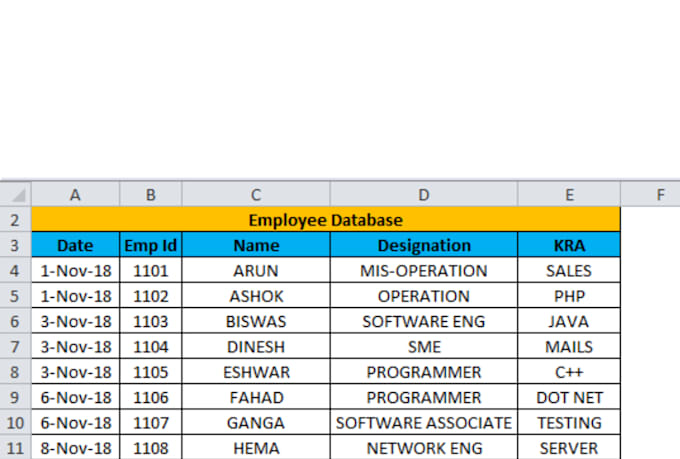The height and width of the screenshot is (459, 680).
Task: Select the 8-Nov-18 date cell
Action: 75,447
